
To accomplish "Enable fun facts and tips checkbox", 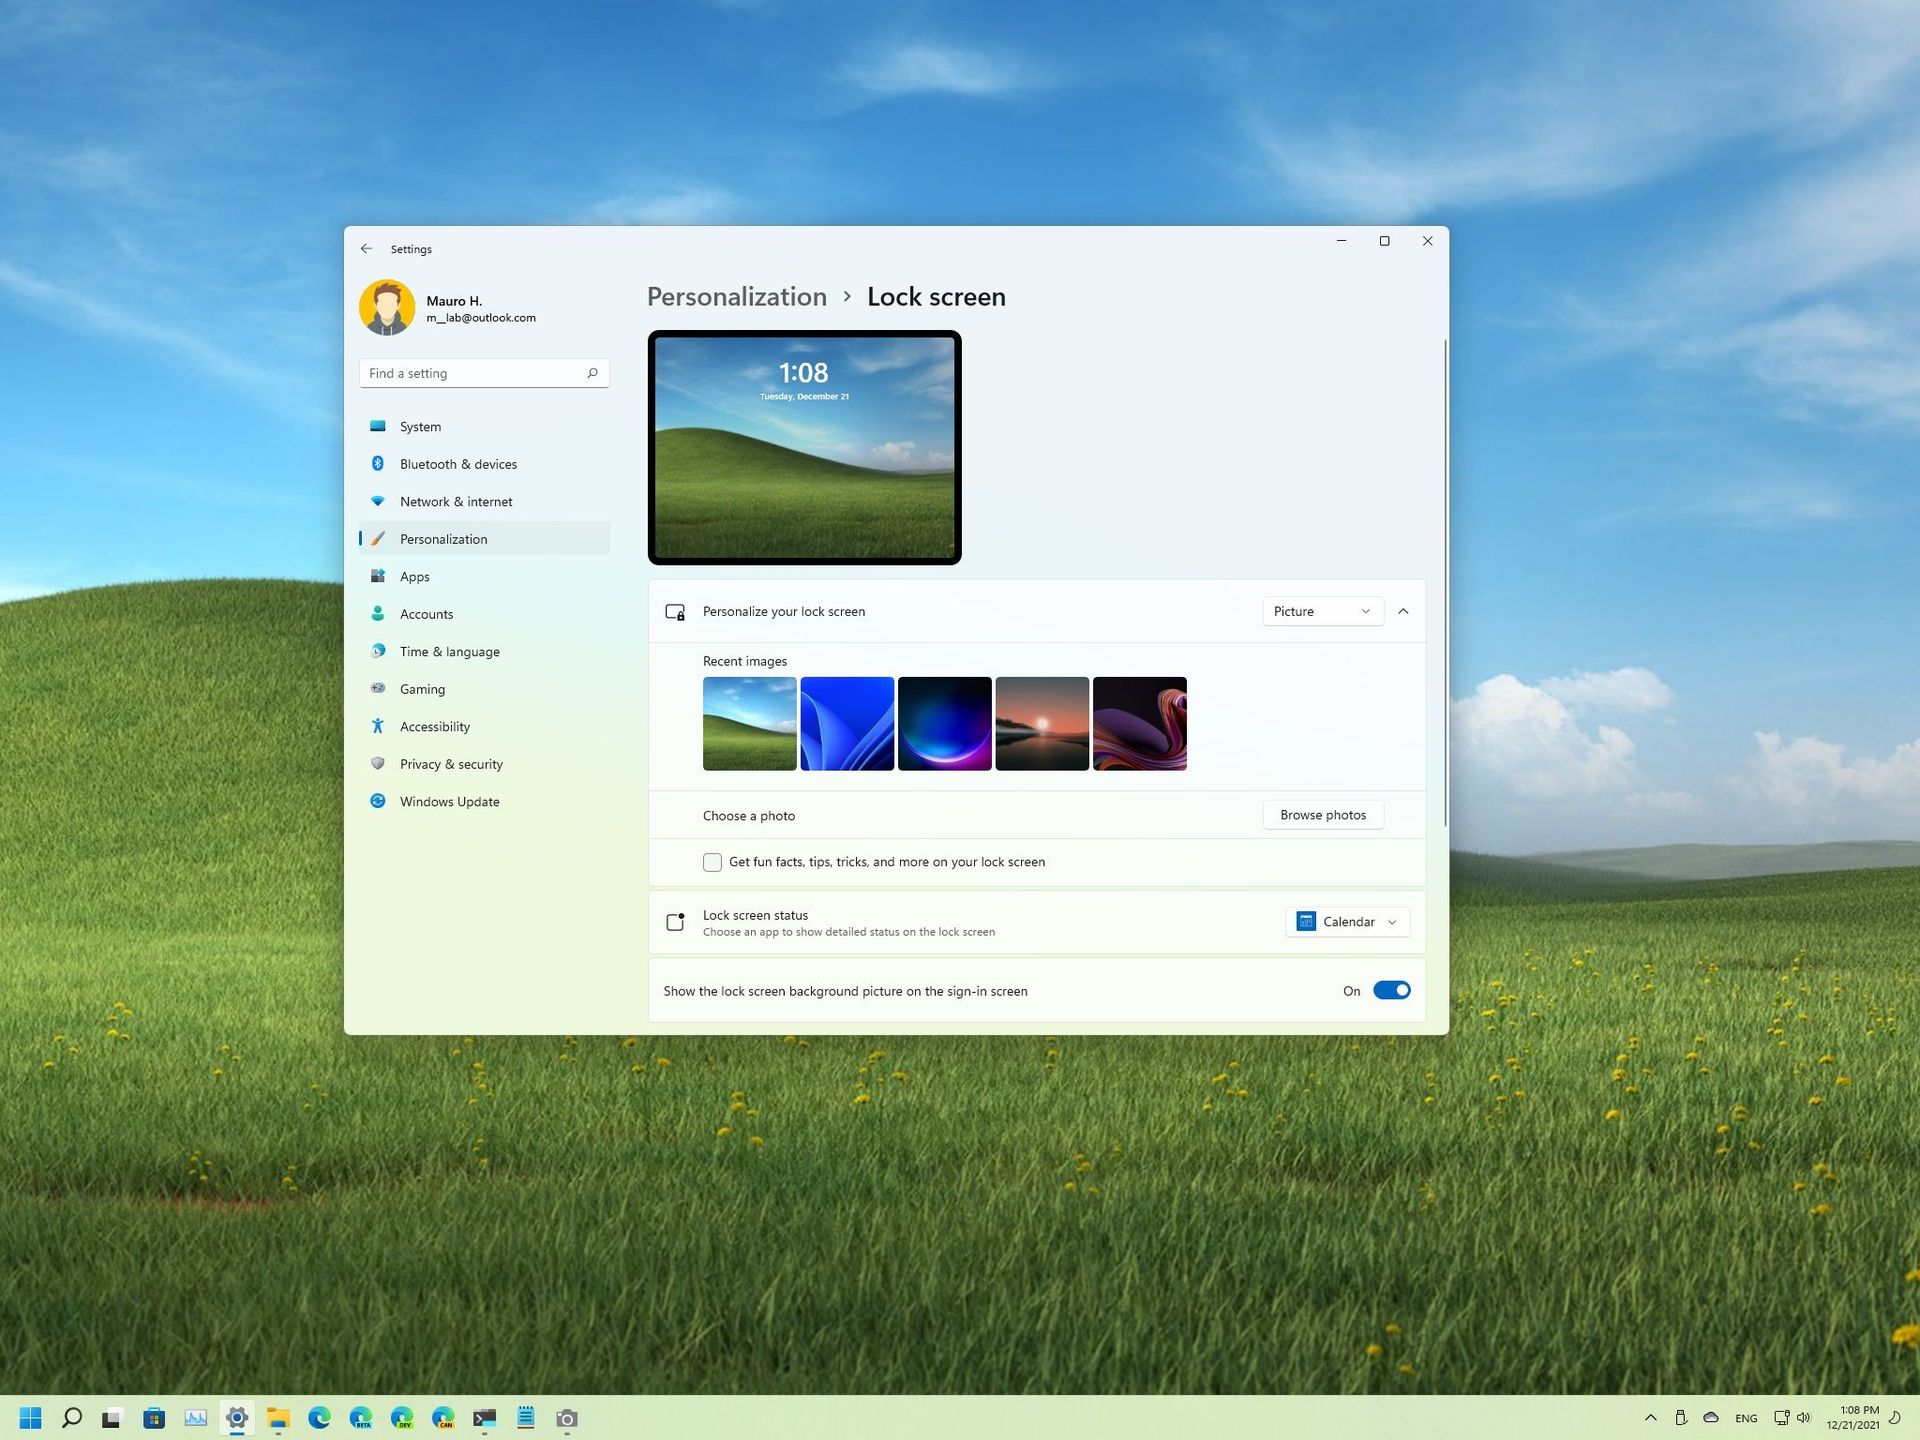I will point(712,862).
